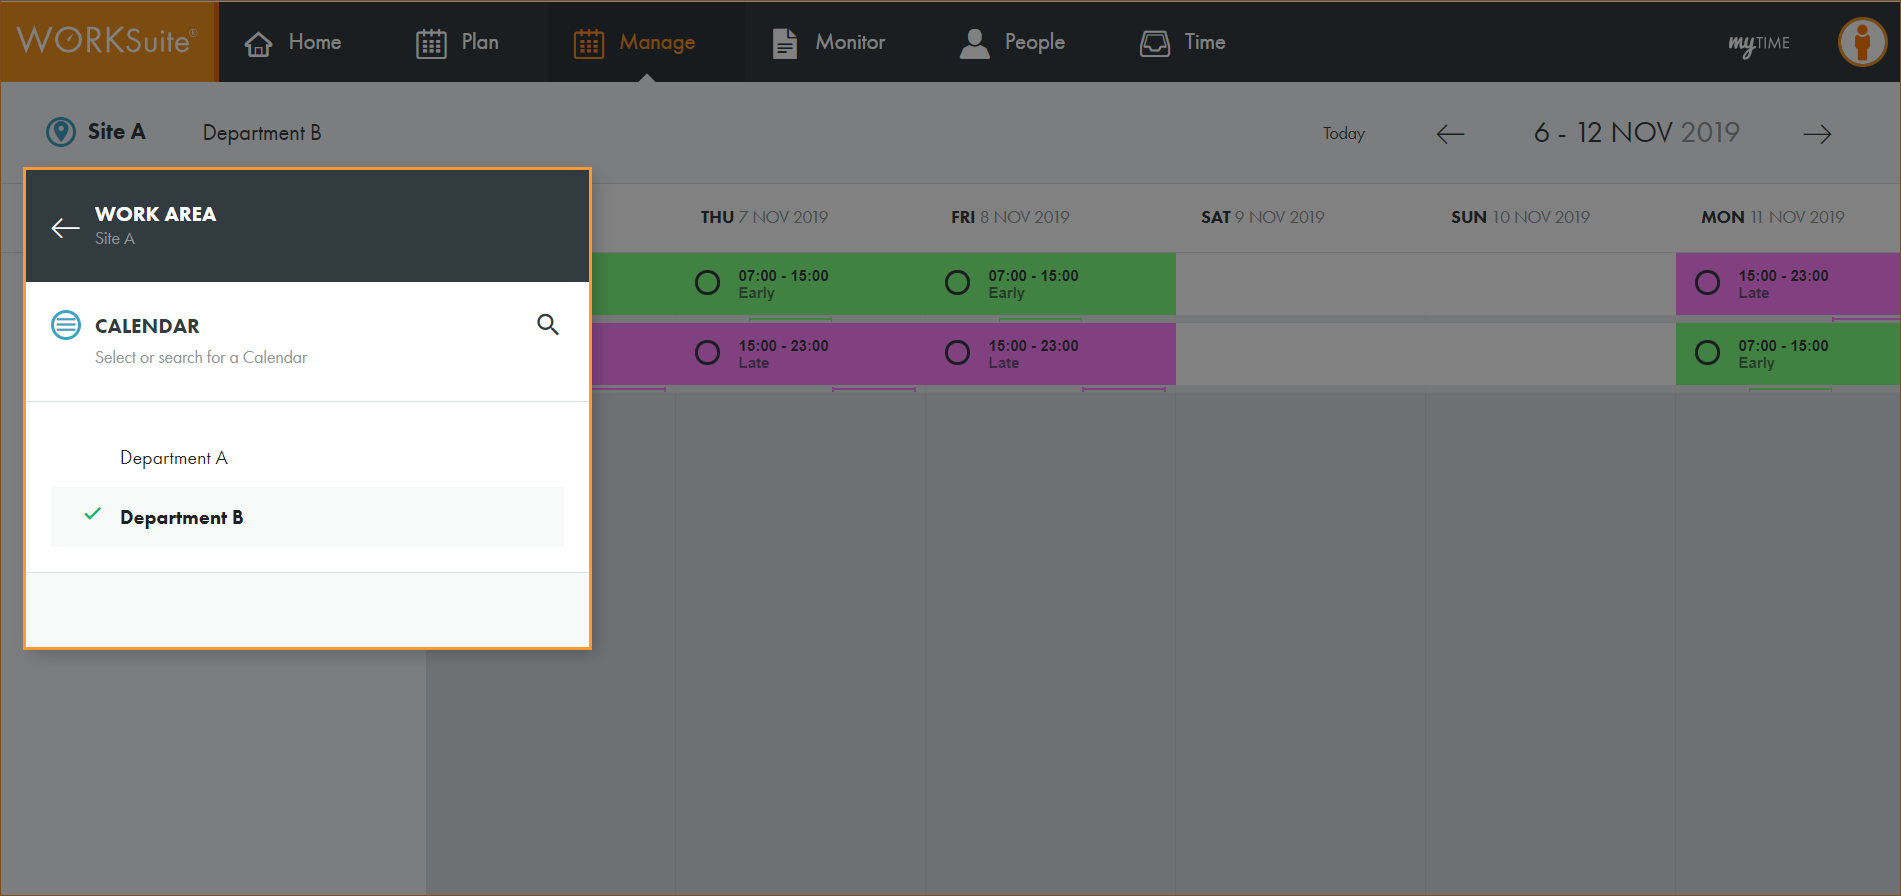
Task: Click the Today button
Action: pos(1343,134)
